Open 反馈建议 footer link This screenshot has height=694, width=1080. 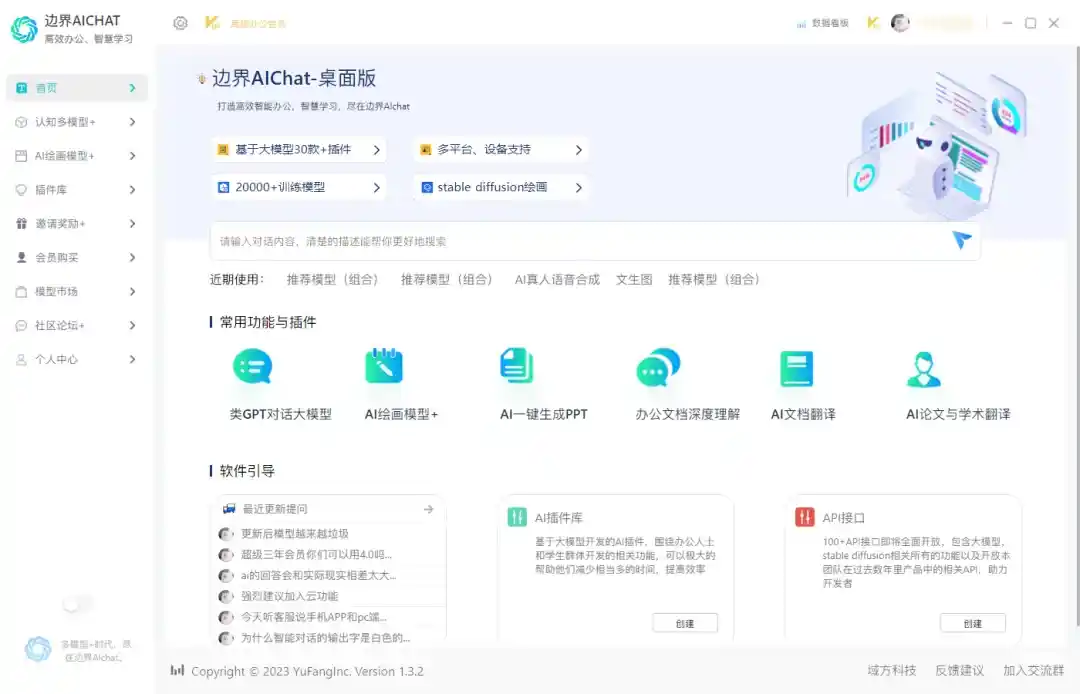coord(959,671)
